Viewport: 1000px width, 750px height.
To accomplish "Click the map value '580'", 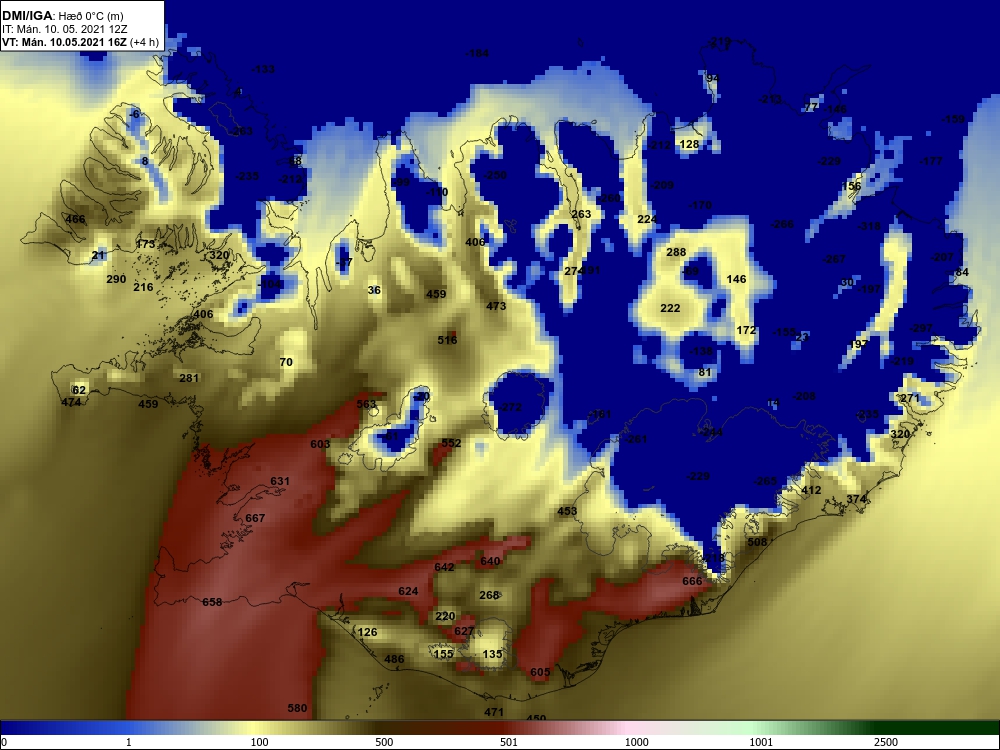I will pos(297,708).
